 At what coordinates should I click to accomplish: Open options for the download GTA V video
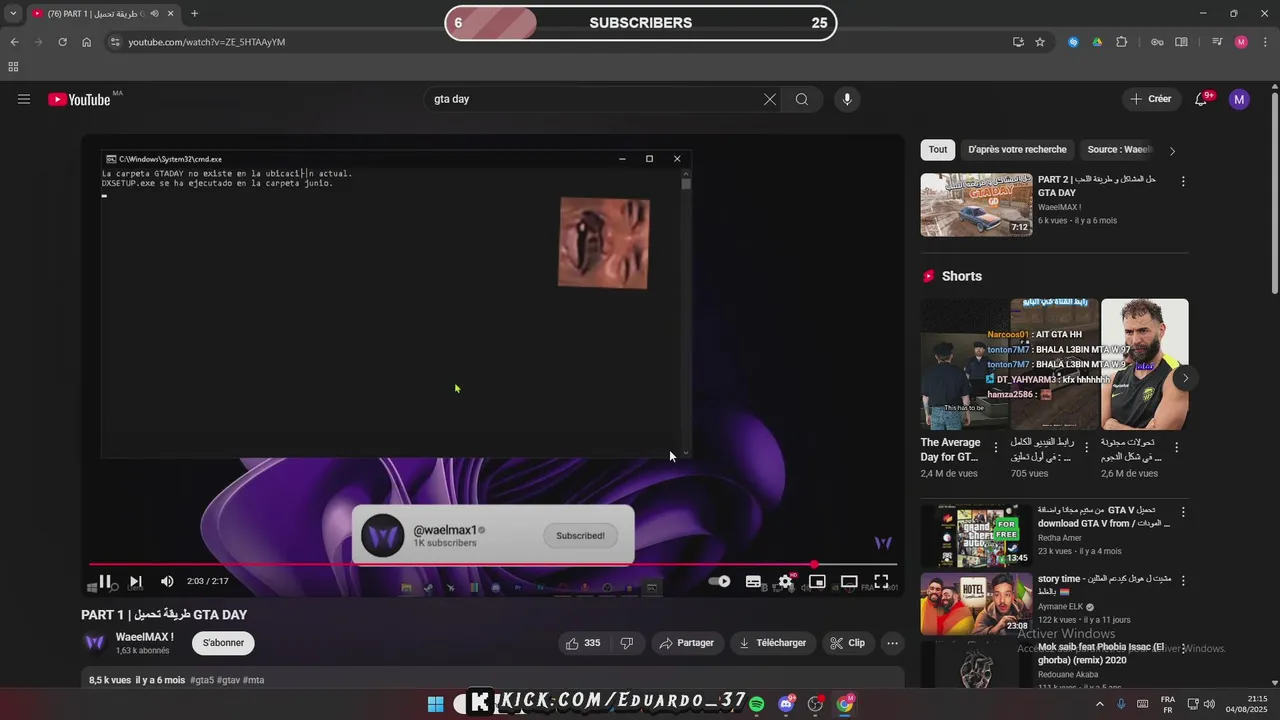coord(1183,512)
